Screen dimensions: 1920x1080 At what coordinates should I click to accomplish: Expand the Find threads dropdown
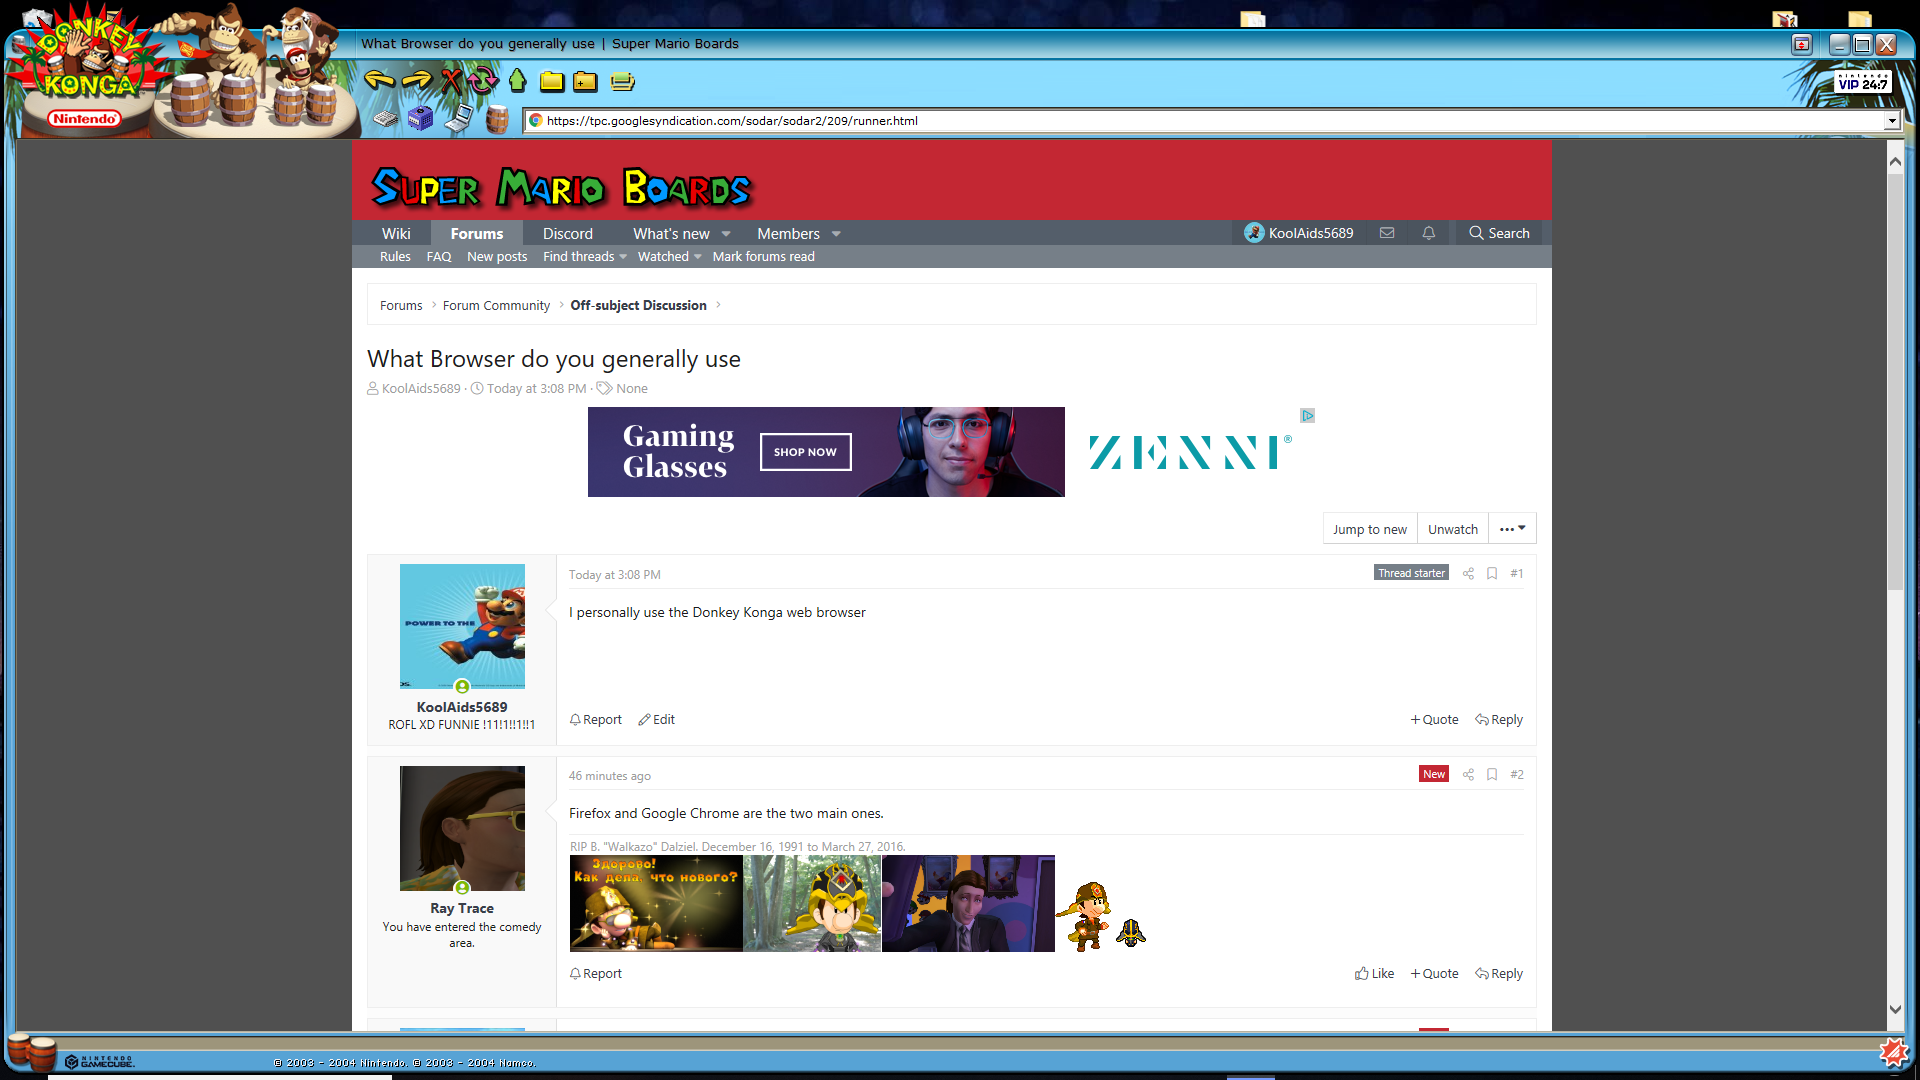pos(623,257)
